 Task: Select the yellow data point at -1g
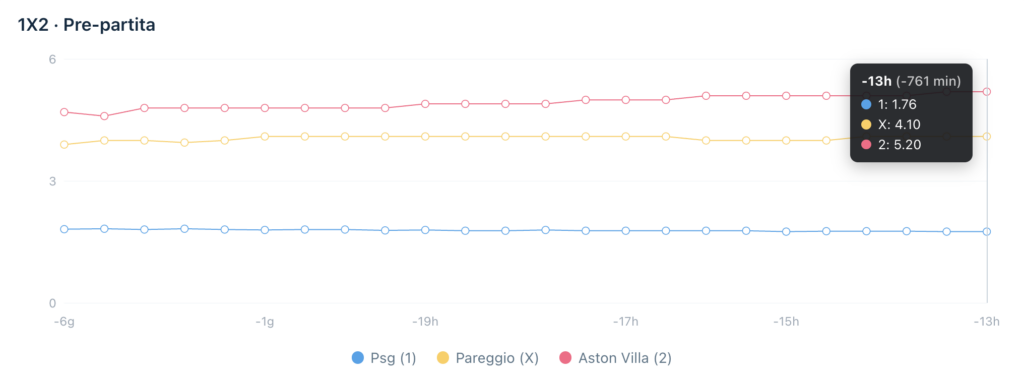264,136
